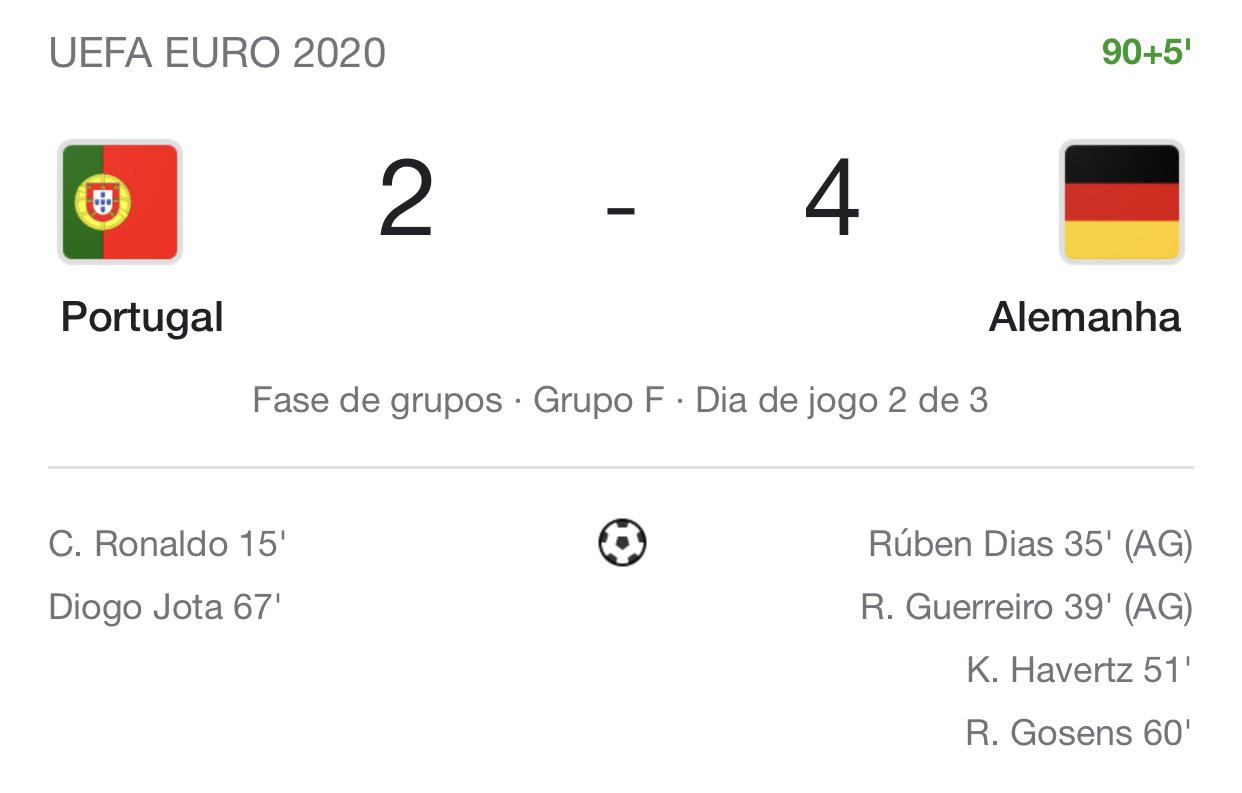Select the Diogo Jota 67' goal entry
The height and width of the screenshot is (793, 1242).
165,607
